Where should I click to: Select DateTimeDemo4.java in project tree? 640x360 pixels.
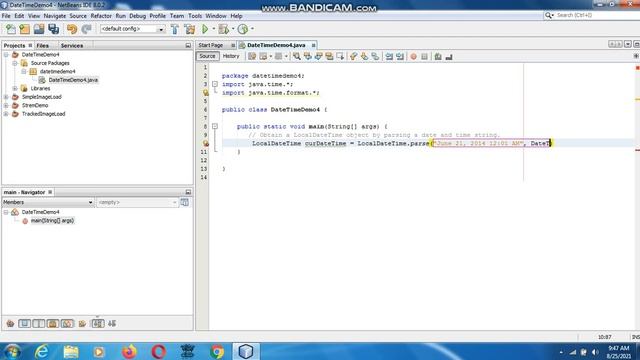pyautogui.click(x=73, y=80)
